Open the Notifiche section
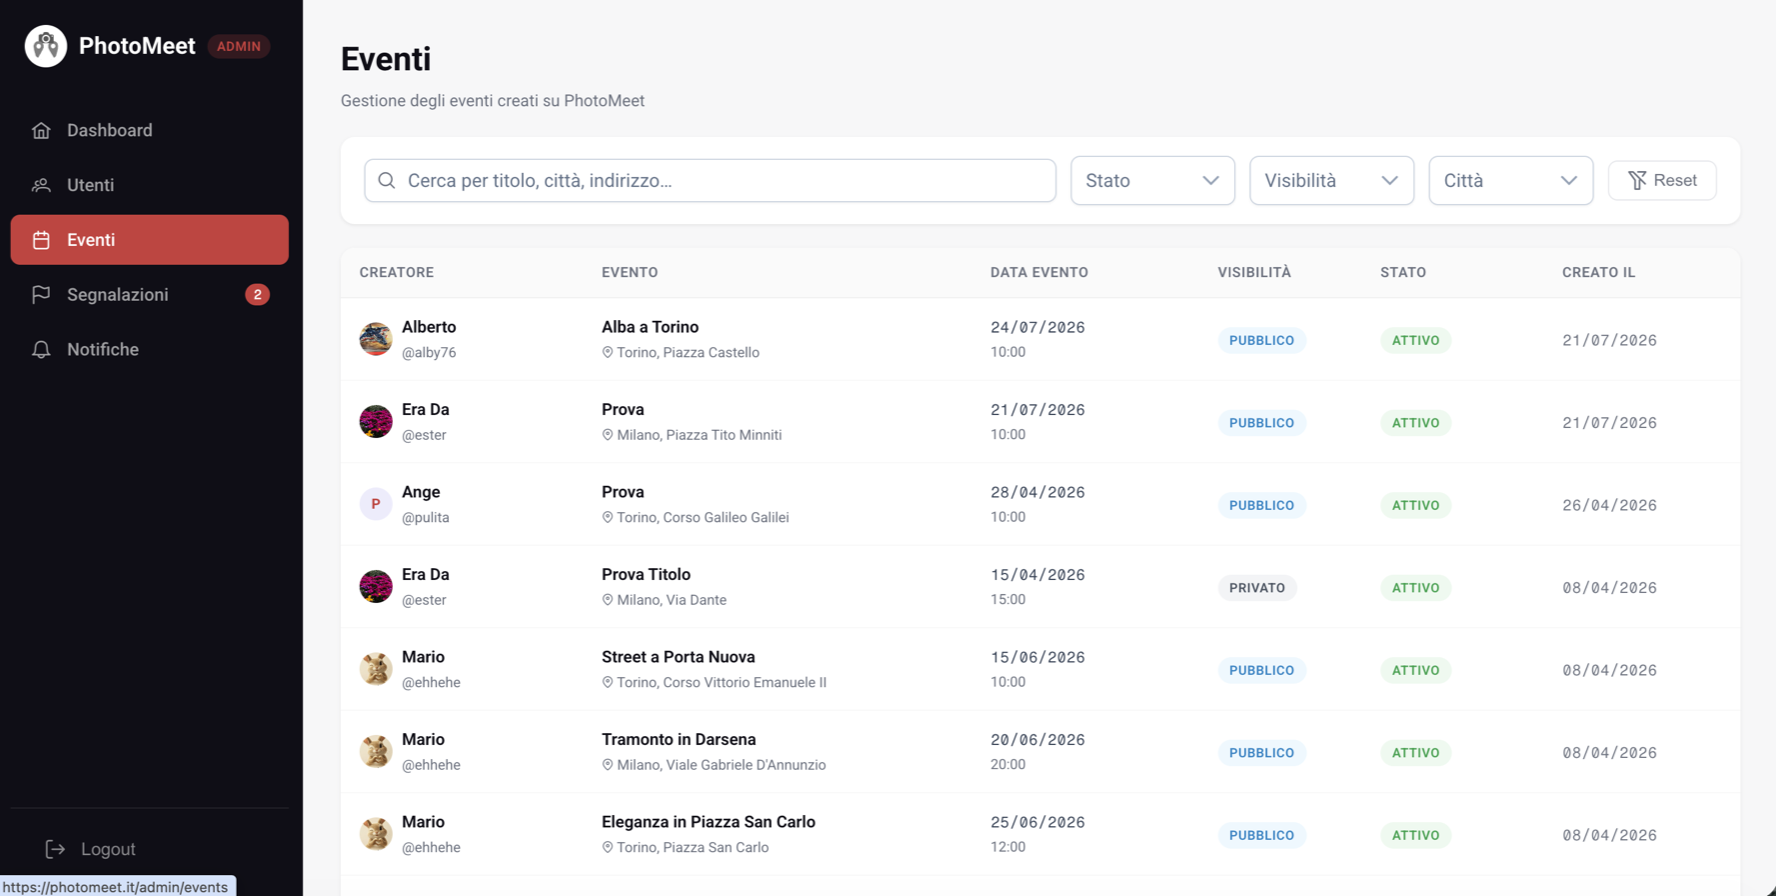 [x=150, y=349]
